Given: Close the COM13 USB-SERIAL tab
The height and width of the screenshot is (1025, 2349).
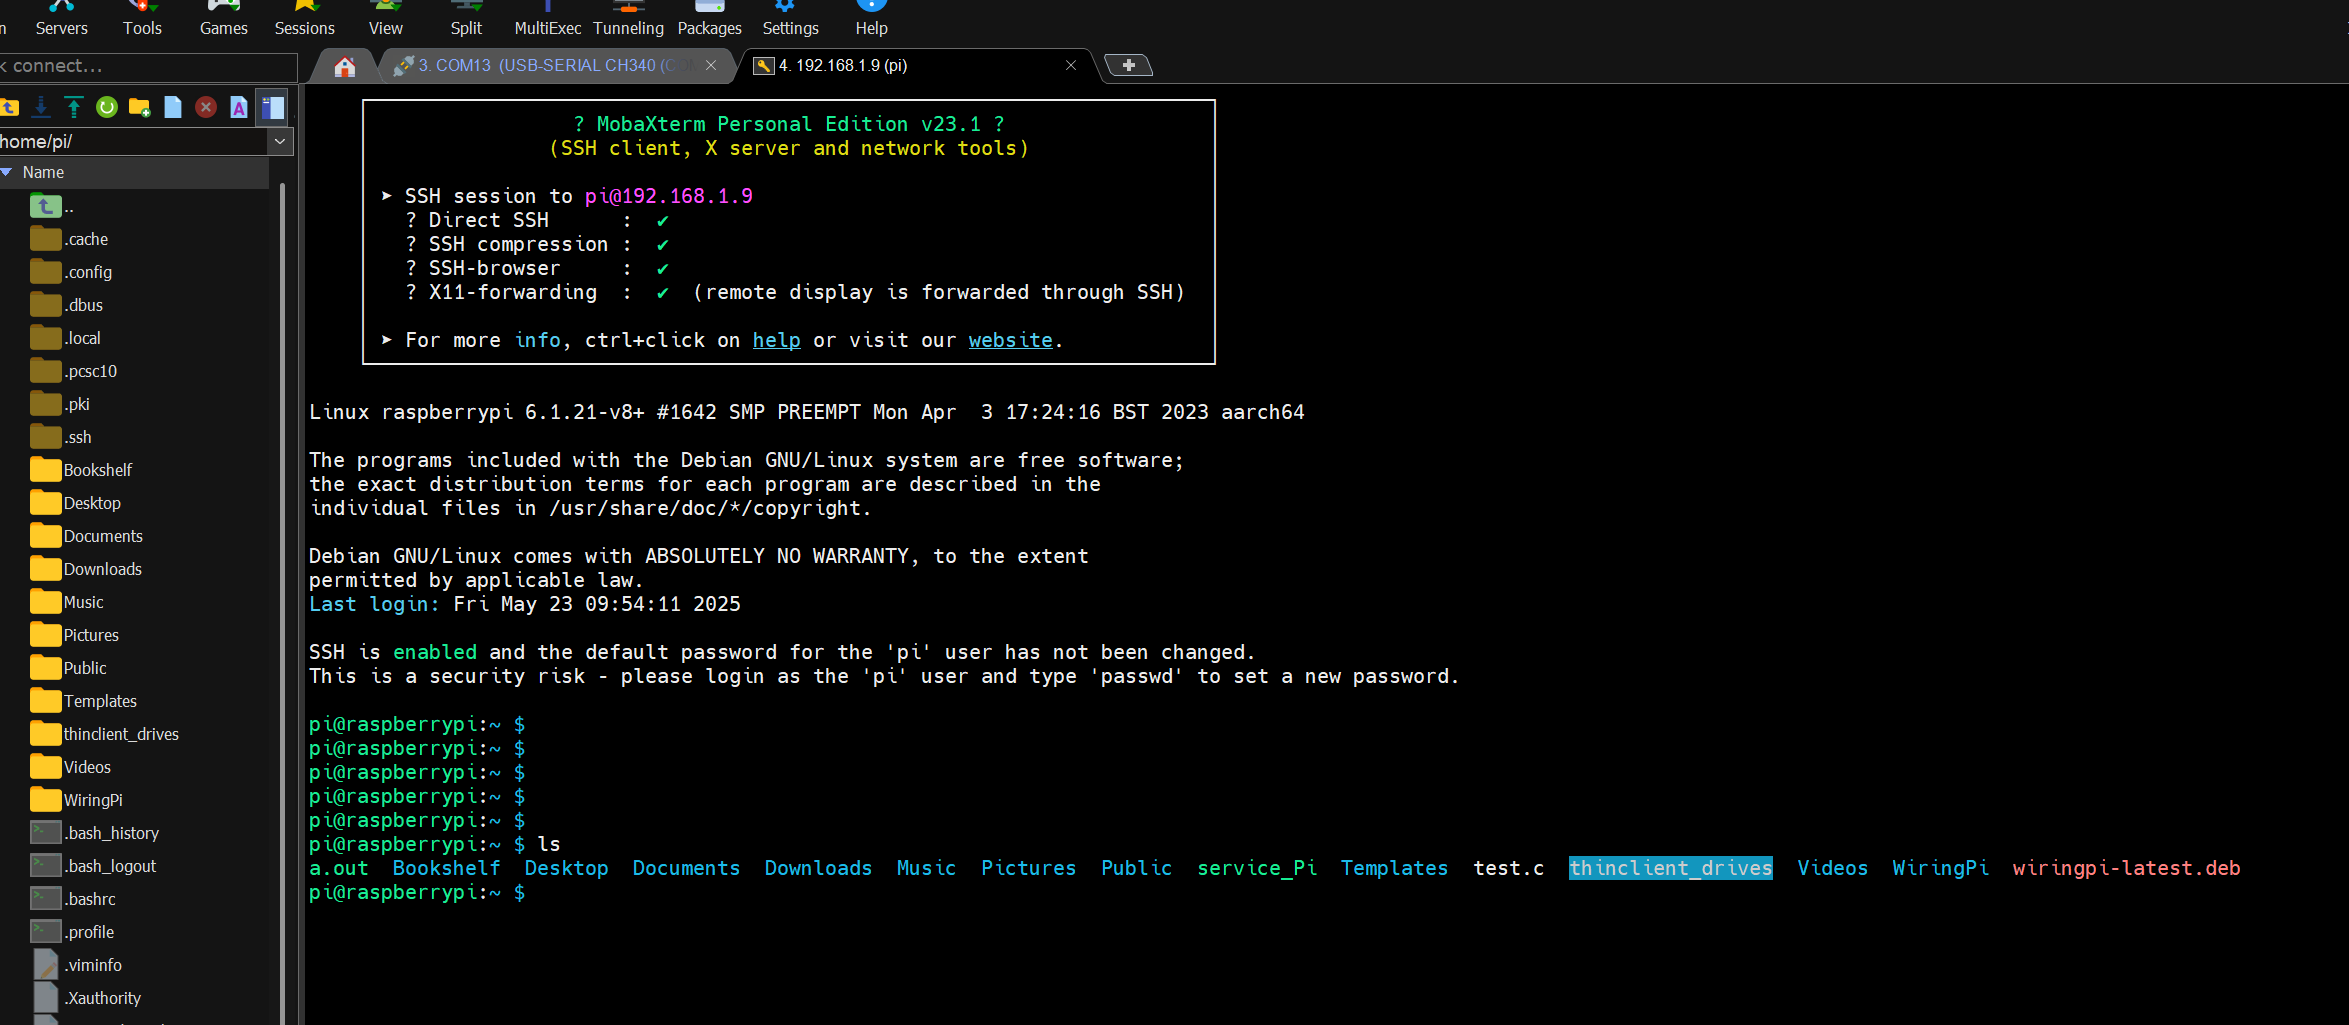Looking at the screenshot, I should click(x=711, y=65).
